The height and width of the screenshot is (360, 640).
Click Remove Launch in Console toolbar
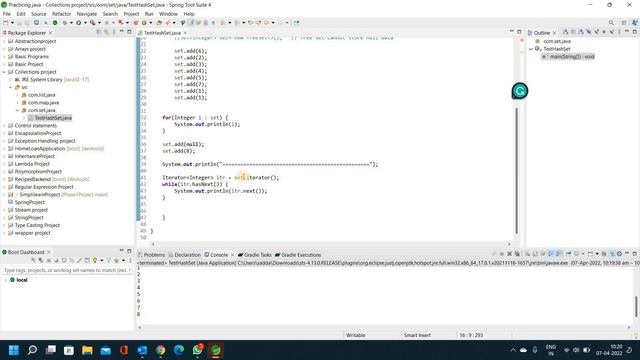coord(509,254)
